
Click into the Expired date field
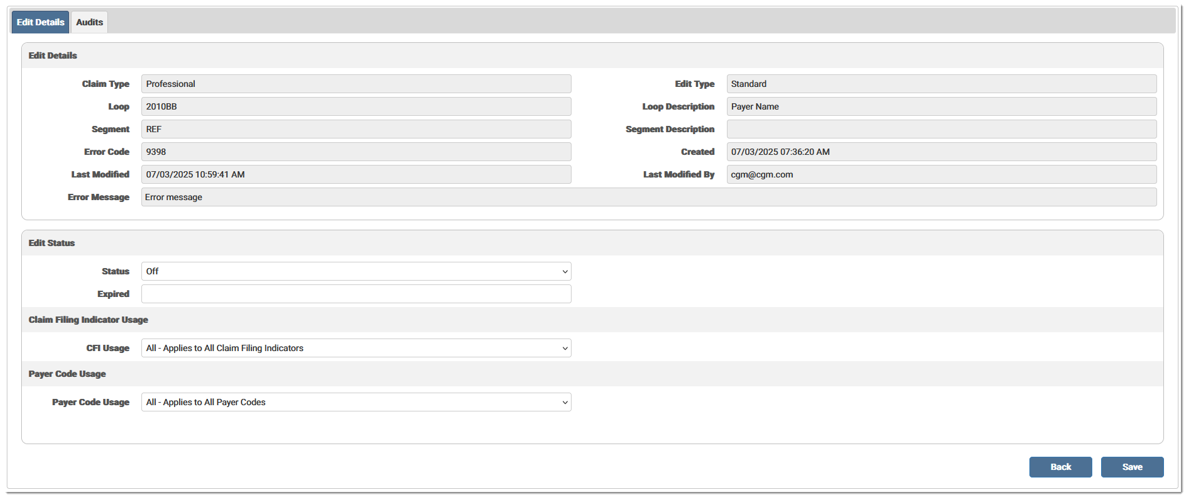point(356,294)
